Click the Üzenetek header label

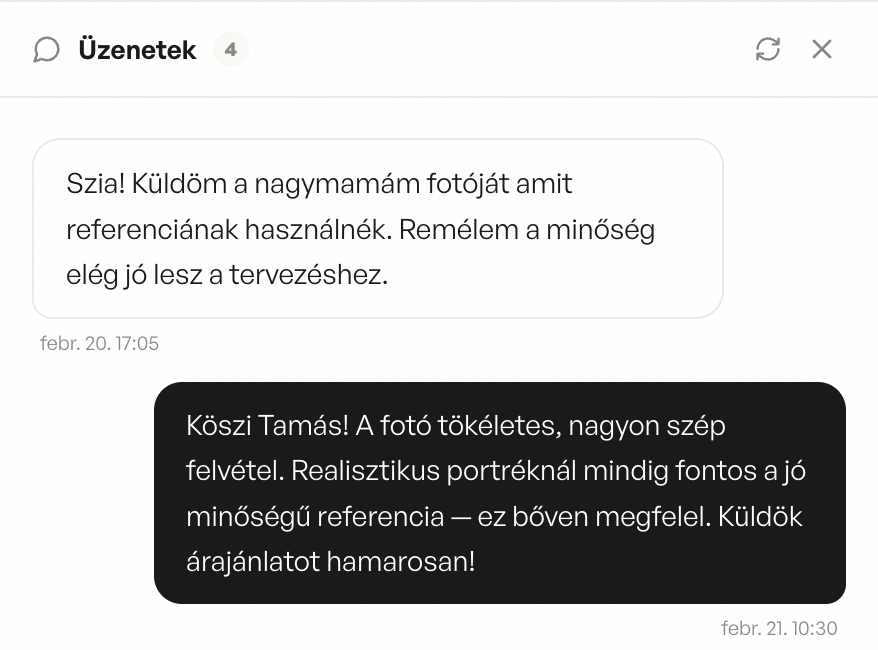point(137,49)
